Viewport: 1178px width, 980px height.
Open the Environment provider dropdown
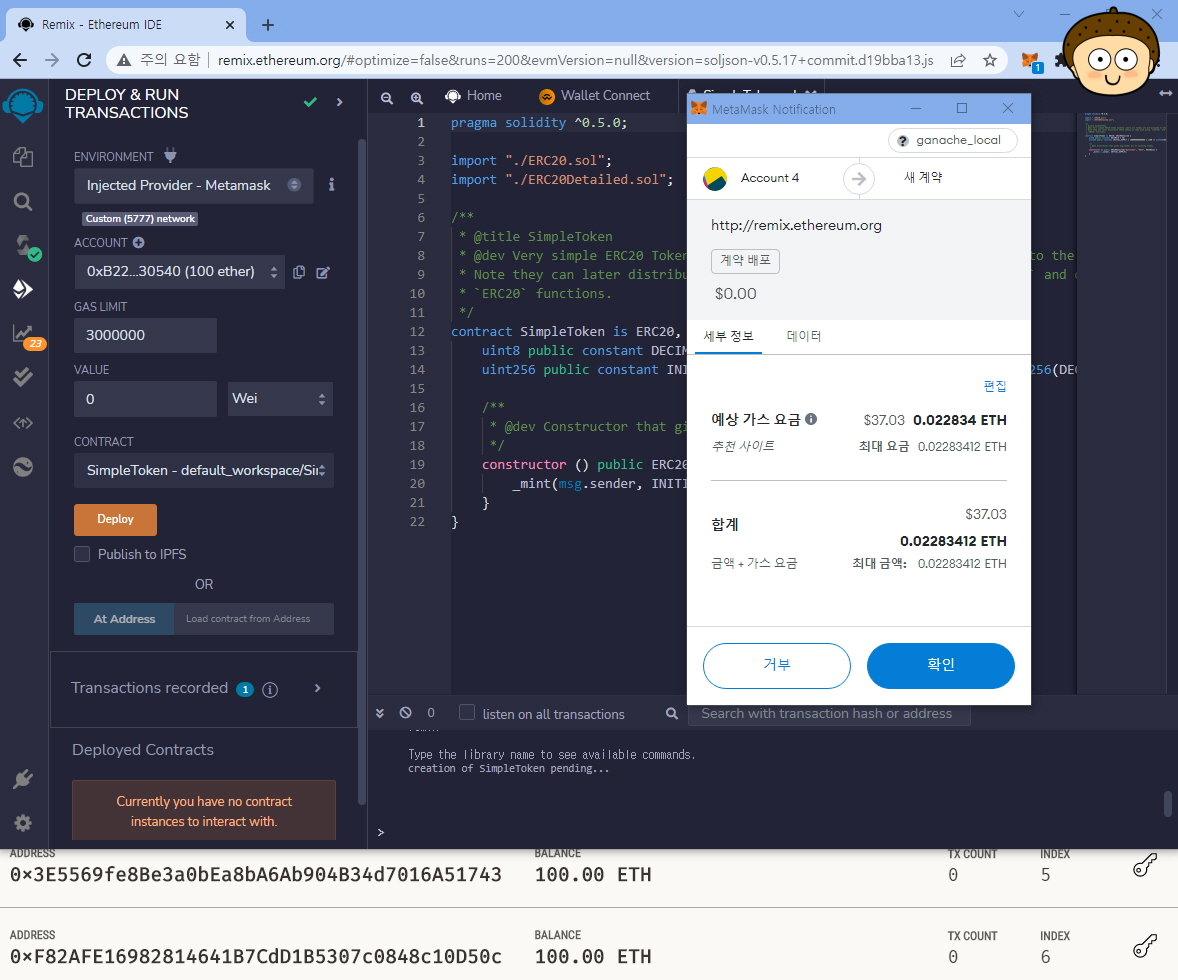pos(194,186)
